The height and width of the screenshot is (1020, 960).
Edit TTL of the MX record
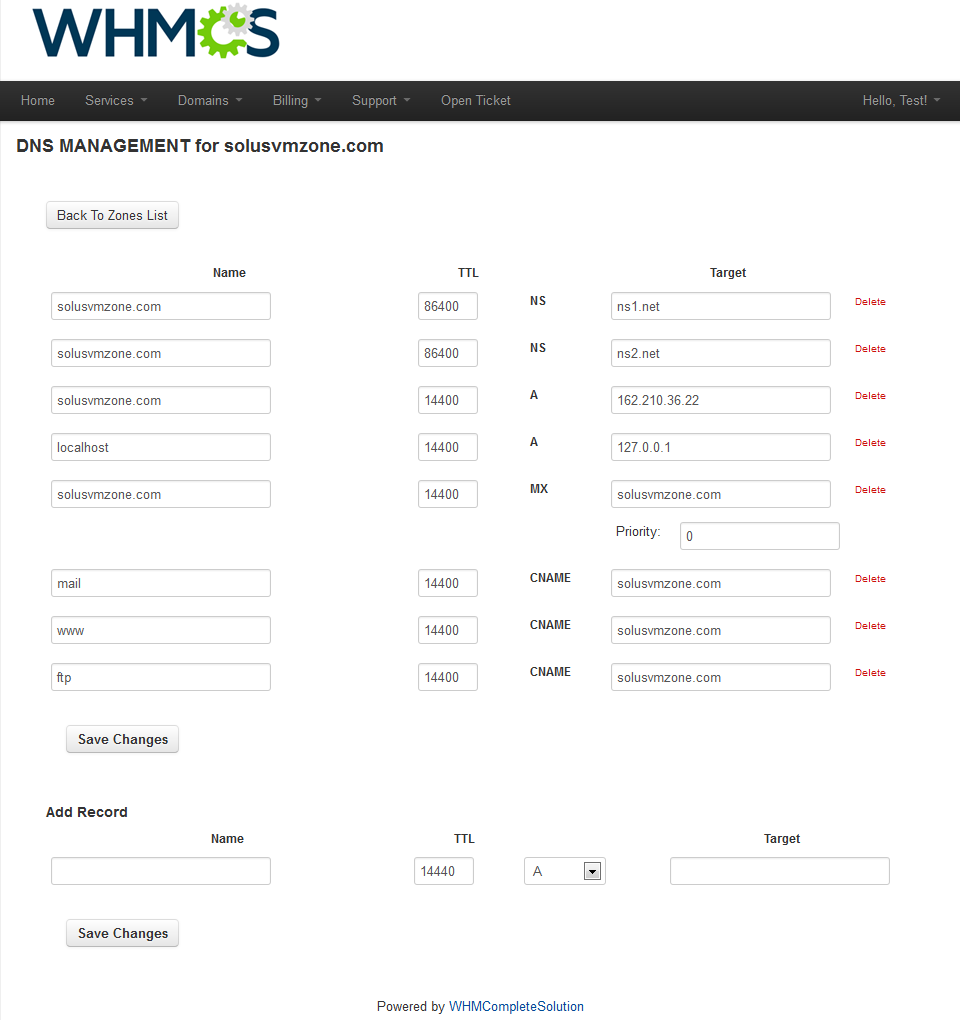click(x=447, y=494)
